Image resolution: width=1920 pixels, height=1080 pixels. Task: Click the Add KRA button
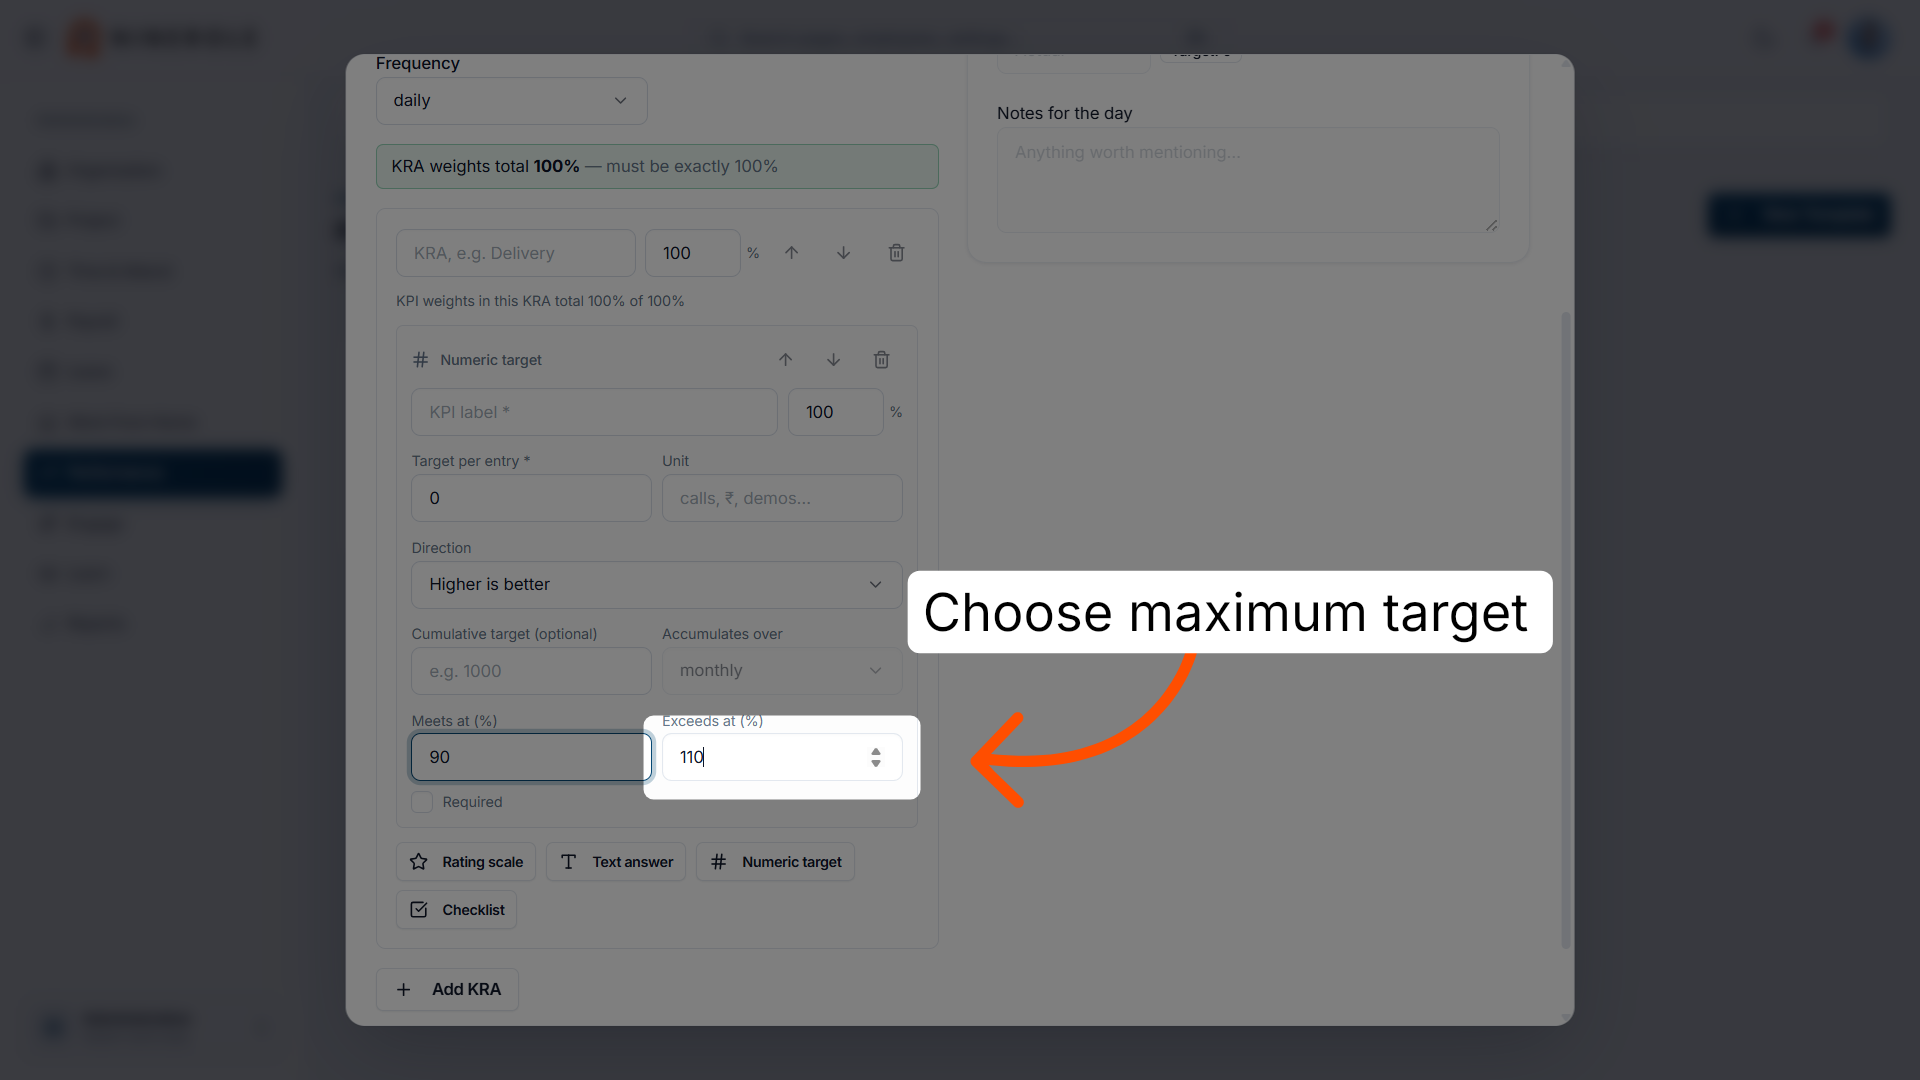coord(448,990)
